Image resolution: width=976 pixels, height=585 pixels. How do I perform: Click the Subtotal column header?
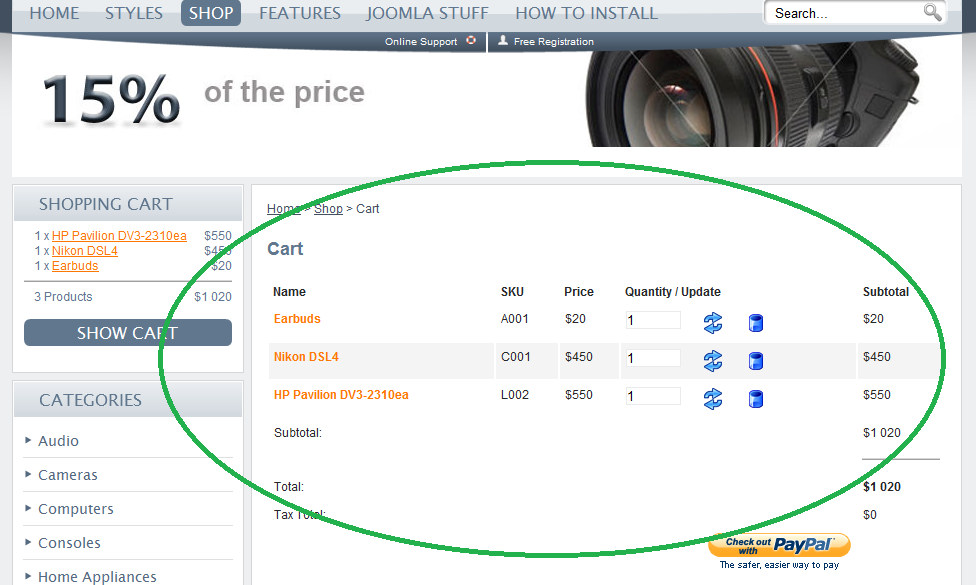pos(886,292)
